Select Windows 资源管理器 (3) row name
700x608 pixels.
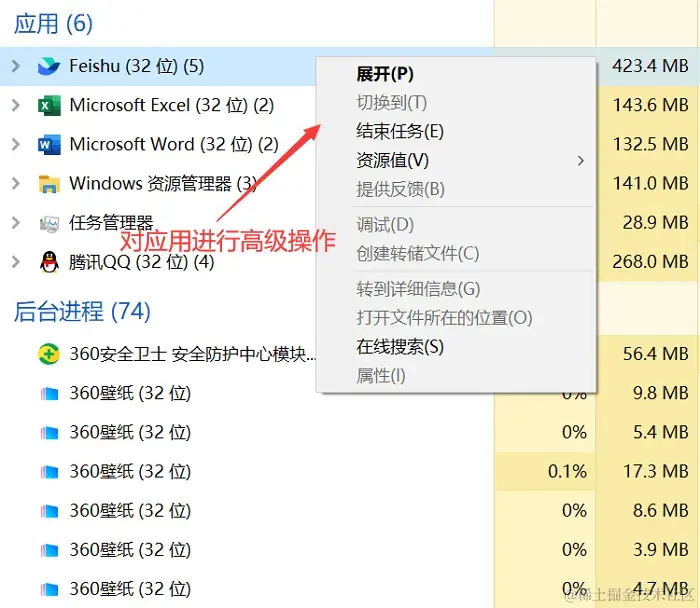pos(163,184)
